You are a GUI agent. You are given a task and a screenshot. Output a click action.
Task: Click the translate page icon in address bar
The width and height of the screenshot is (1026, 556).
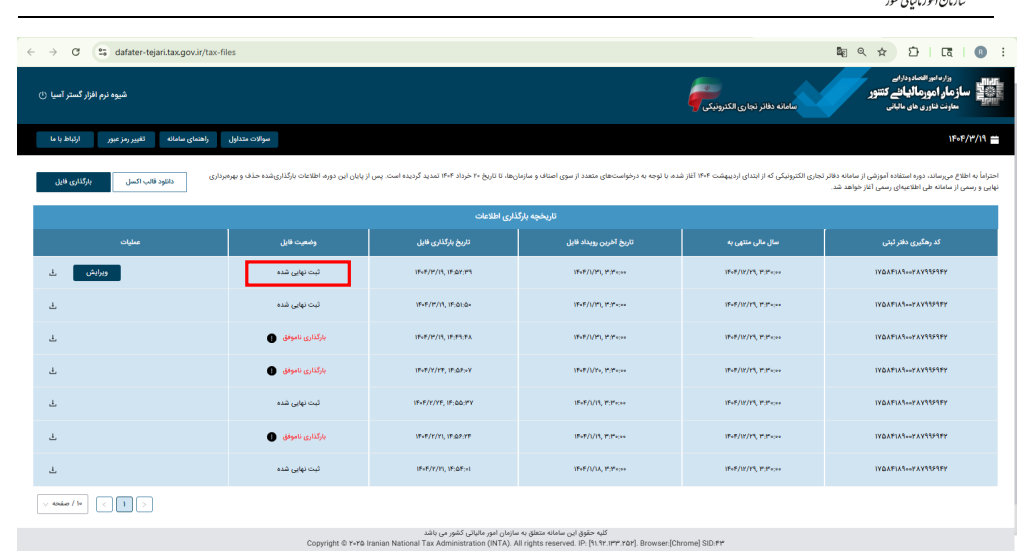pyautogui.click(x=841, y=52)
